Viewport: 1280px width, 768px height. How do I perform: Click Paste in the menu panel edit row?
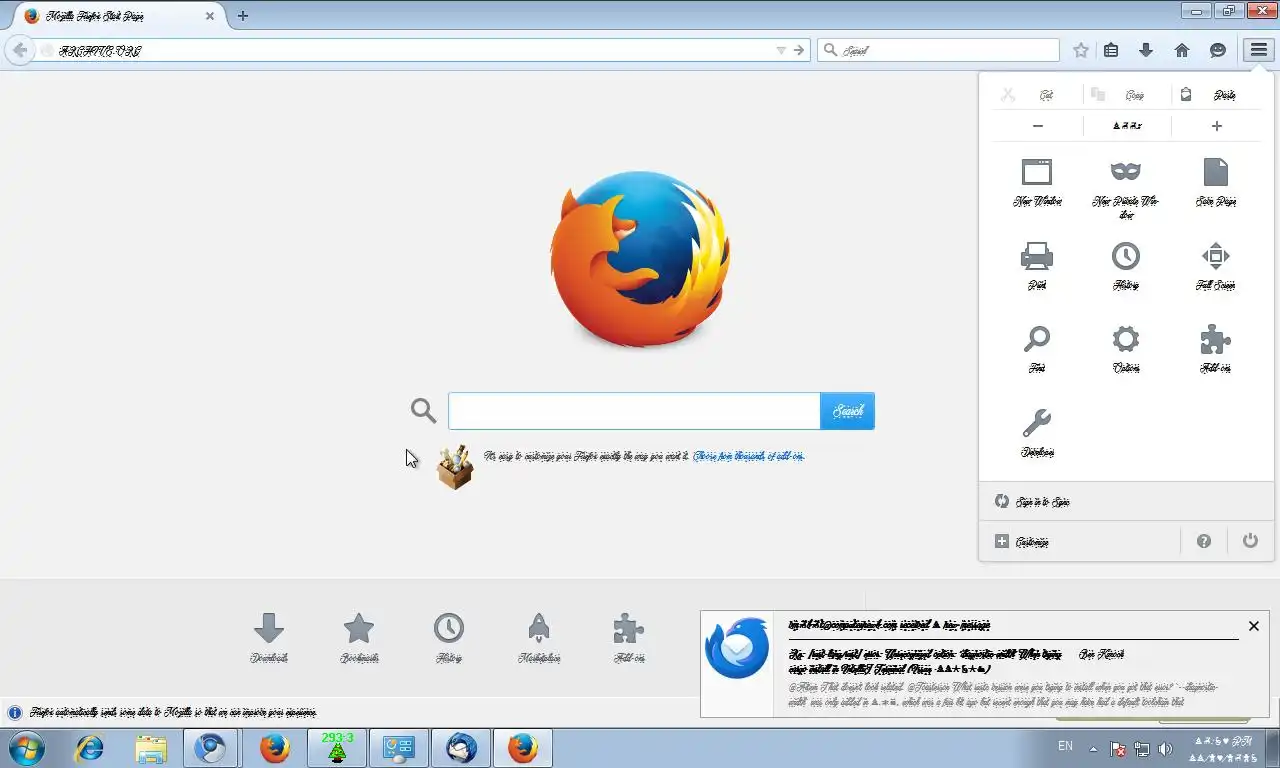click(x=1215, y=95)
